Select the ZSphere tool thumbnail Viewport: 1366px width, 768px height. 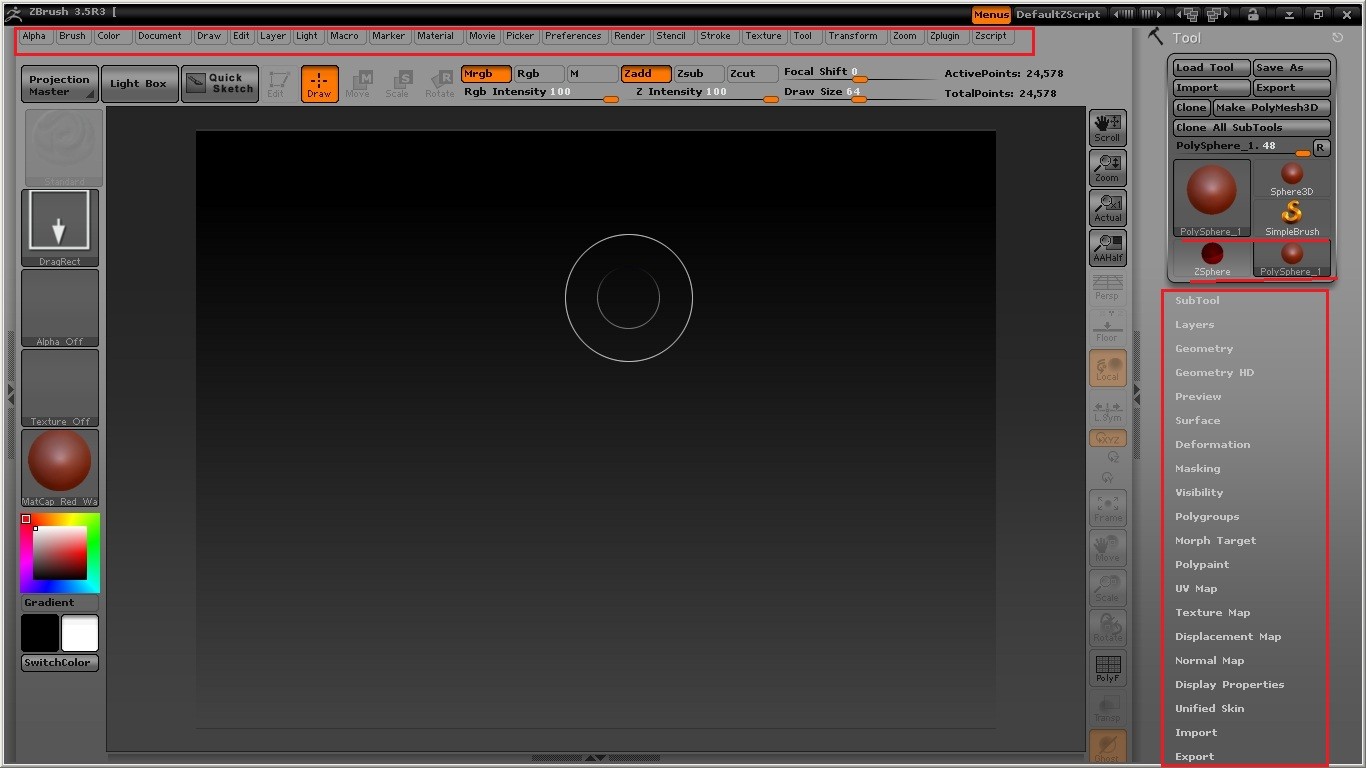pos(1211,258)
